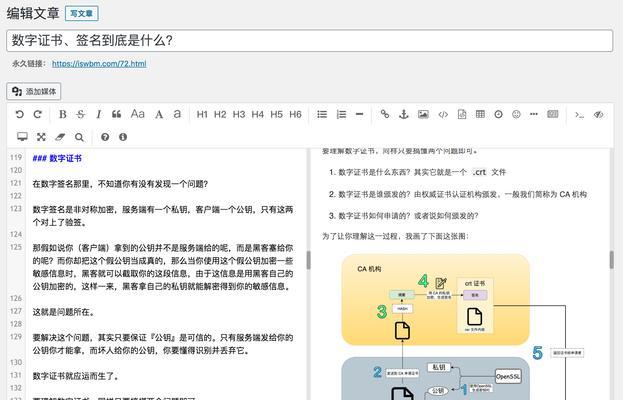Open full window preview monitor icon
This screenshot has height=400, width=623.
tap(22, 137)
